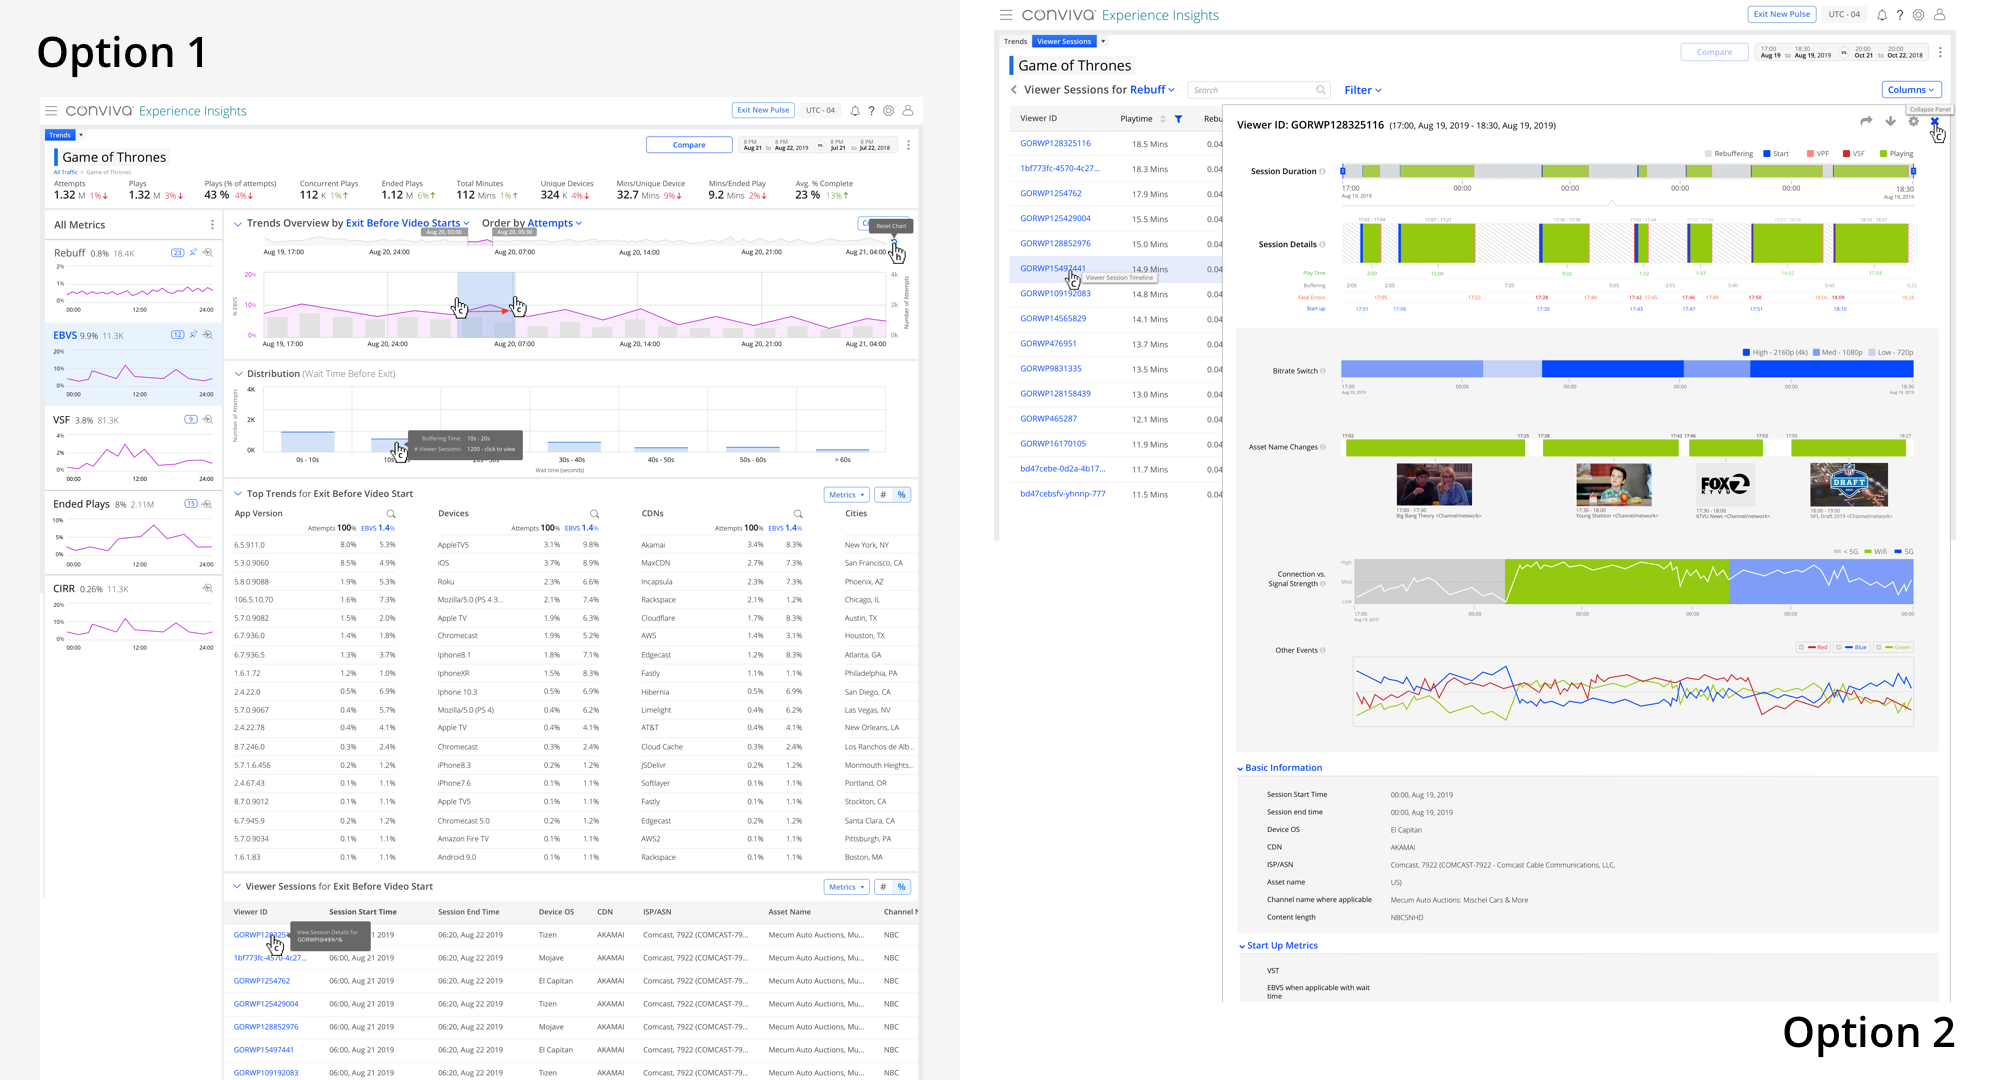Open gear settings in Viewer ID panel

(x=1913, y=121)
